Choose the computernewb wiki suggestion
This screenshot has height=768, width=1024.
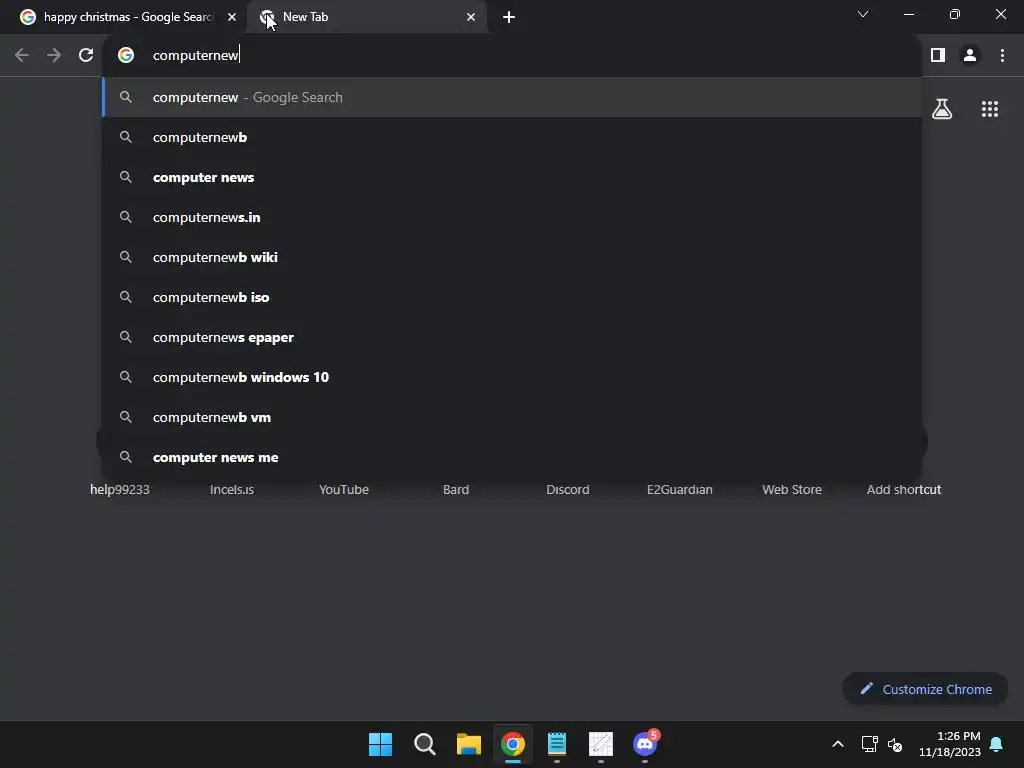[x=512, y=257]
